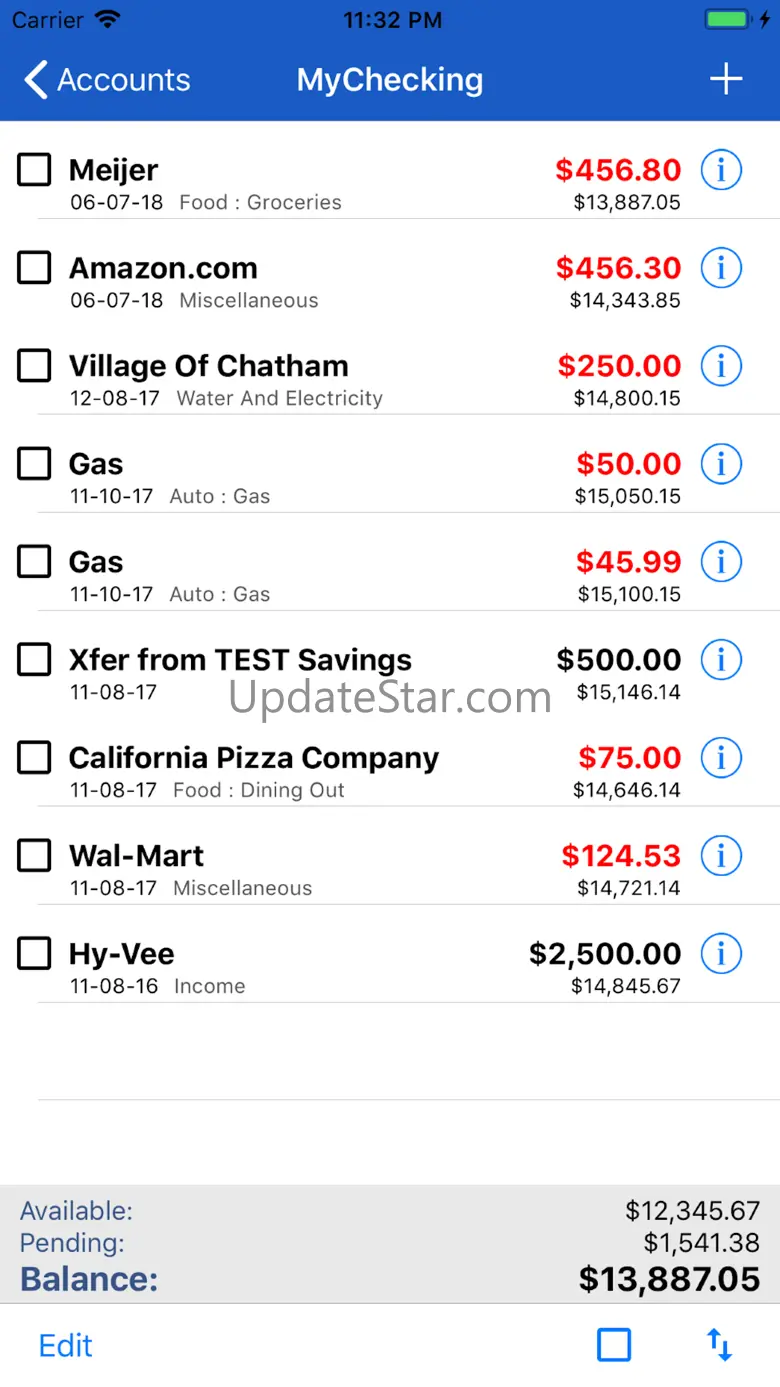780x1387 pixels.
Task: View info for California Pizza Company
Action: 721,758
